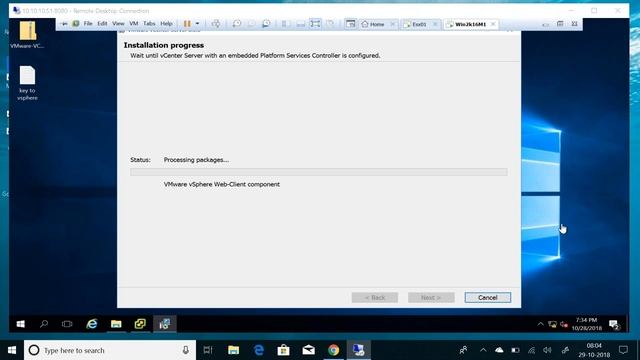Open the People icon on host taskbar
Image resolution: width=640 pixels, height=360 pixels.
463,350
